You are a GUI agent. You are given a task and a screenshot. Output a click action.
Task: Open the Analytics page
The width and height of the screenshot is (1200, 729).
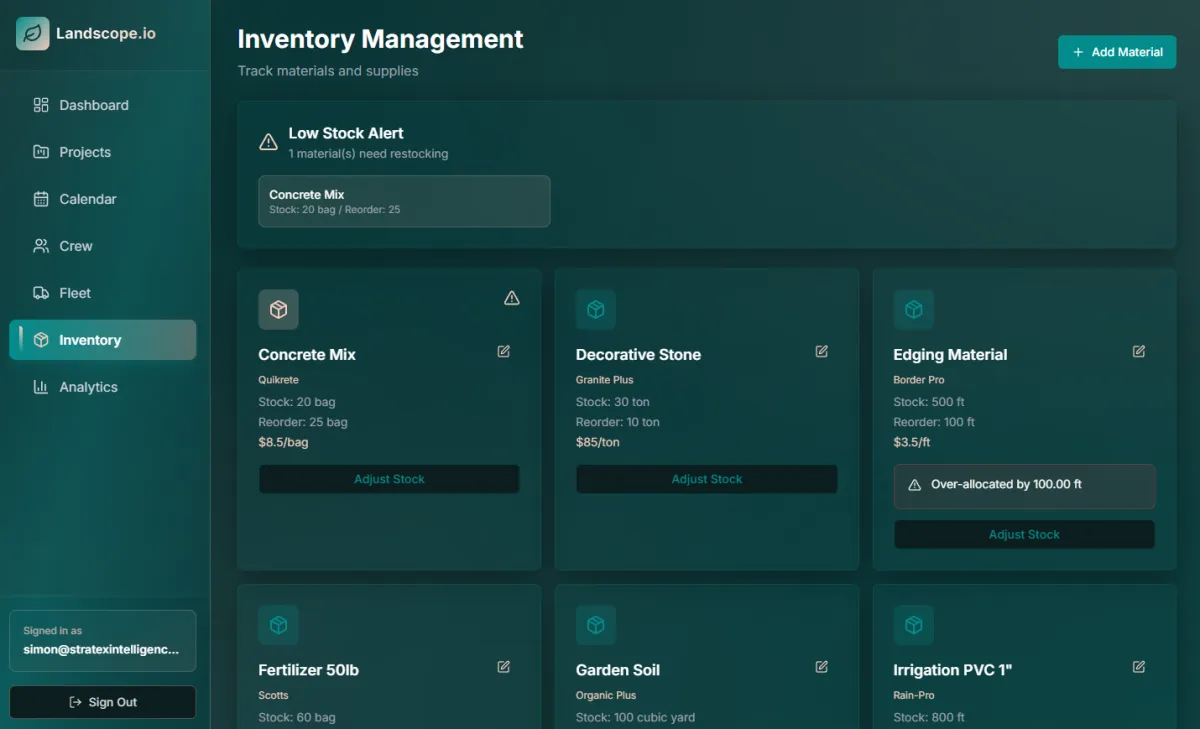88,387
